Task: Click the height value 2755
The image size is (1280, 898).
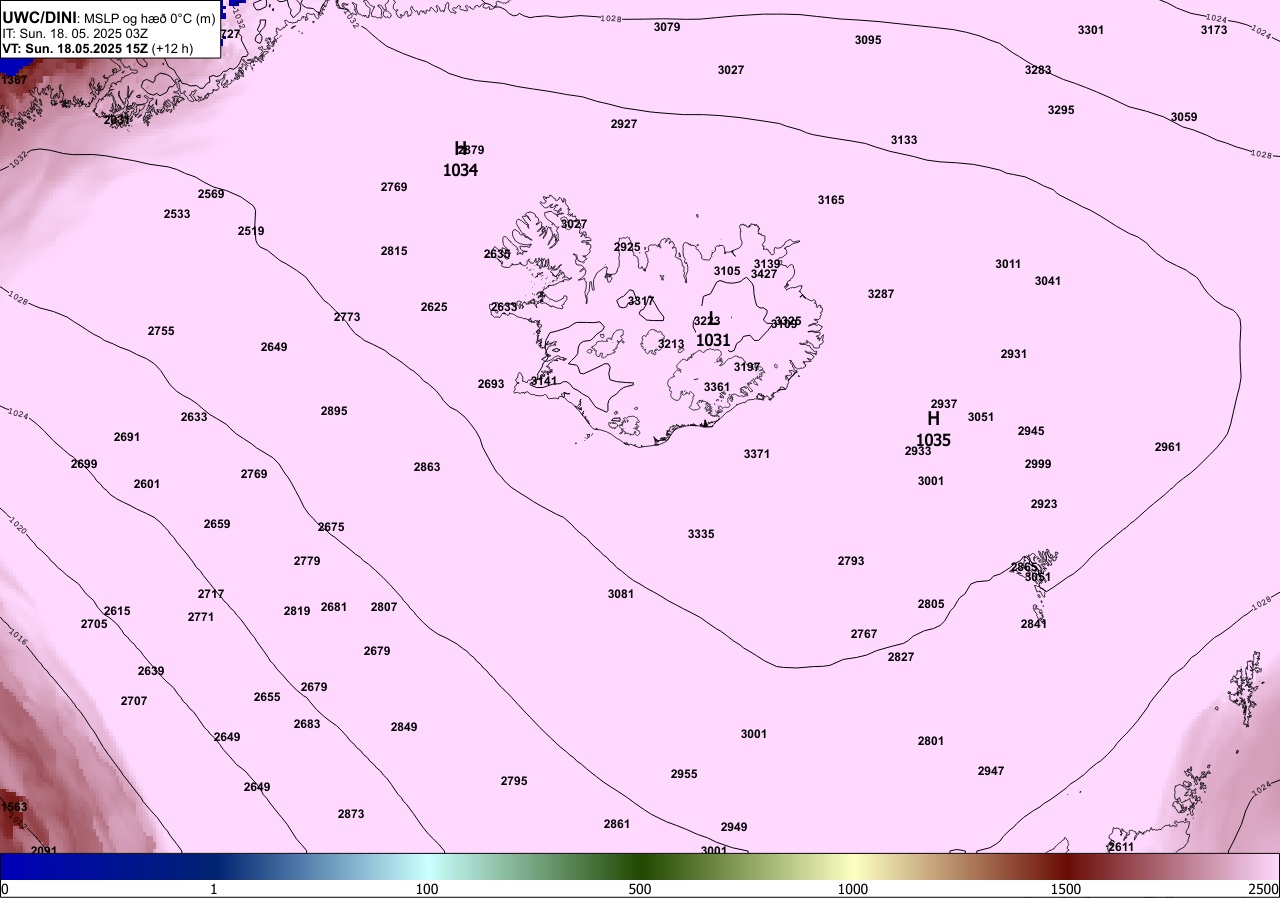Action: pos(161,331)
